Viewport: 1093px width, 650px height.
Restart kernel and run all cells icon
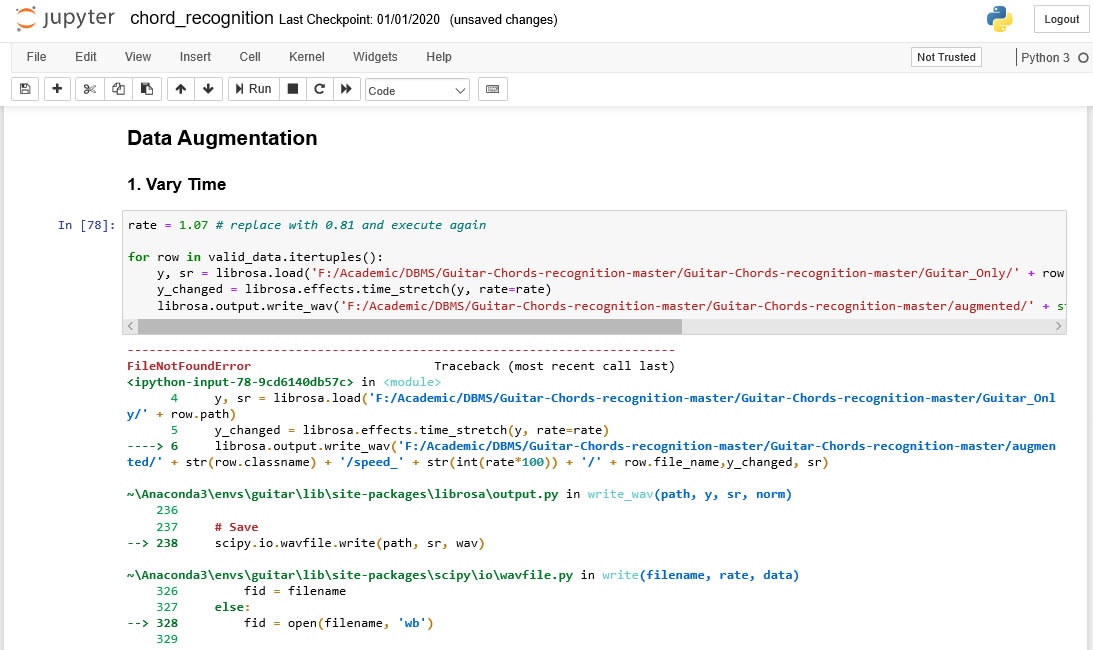(x=346, y=89)
